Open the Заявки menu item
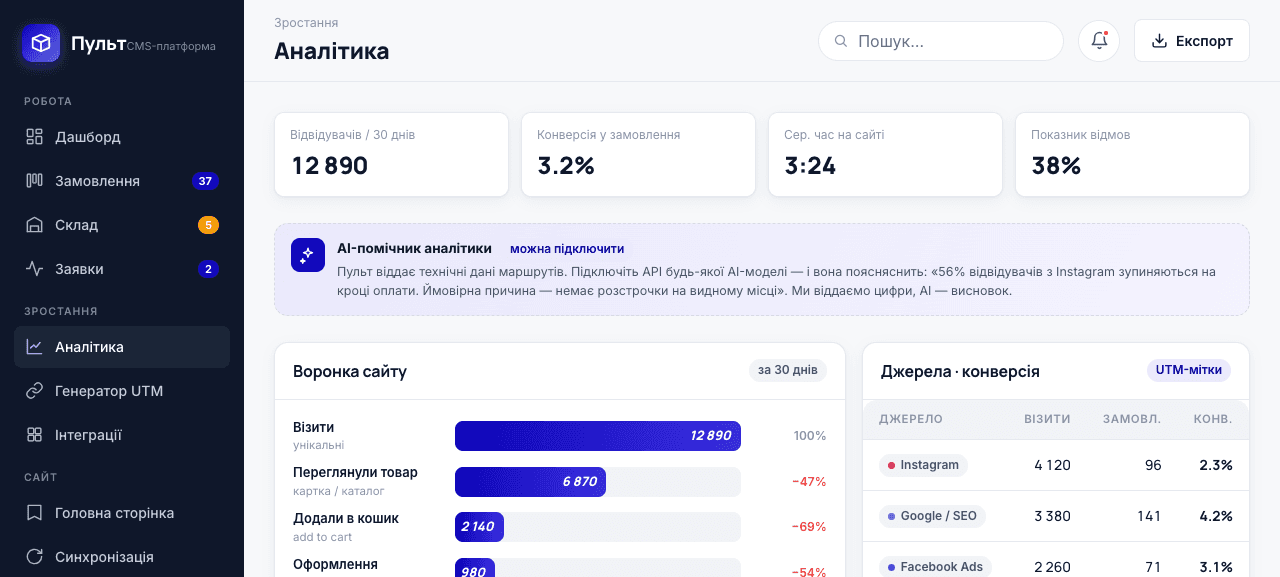Screen dimensions: 1280x577 pos(122,269)
